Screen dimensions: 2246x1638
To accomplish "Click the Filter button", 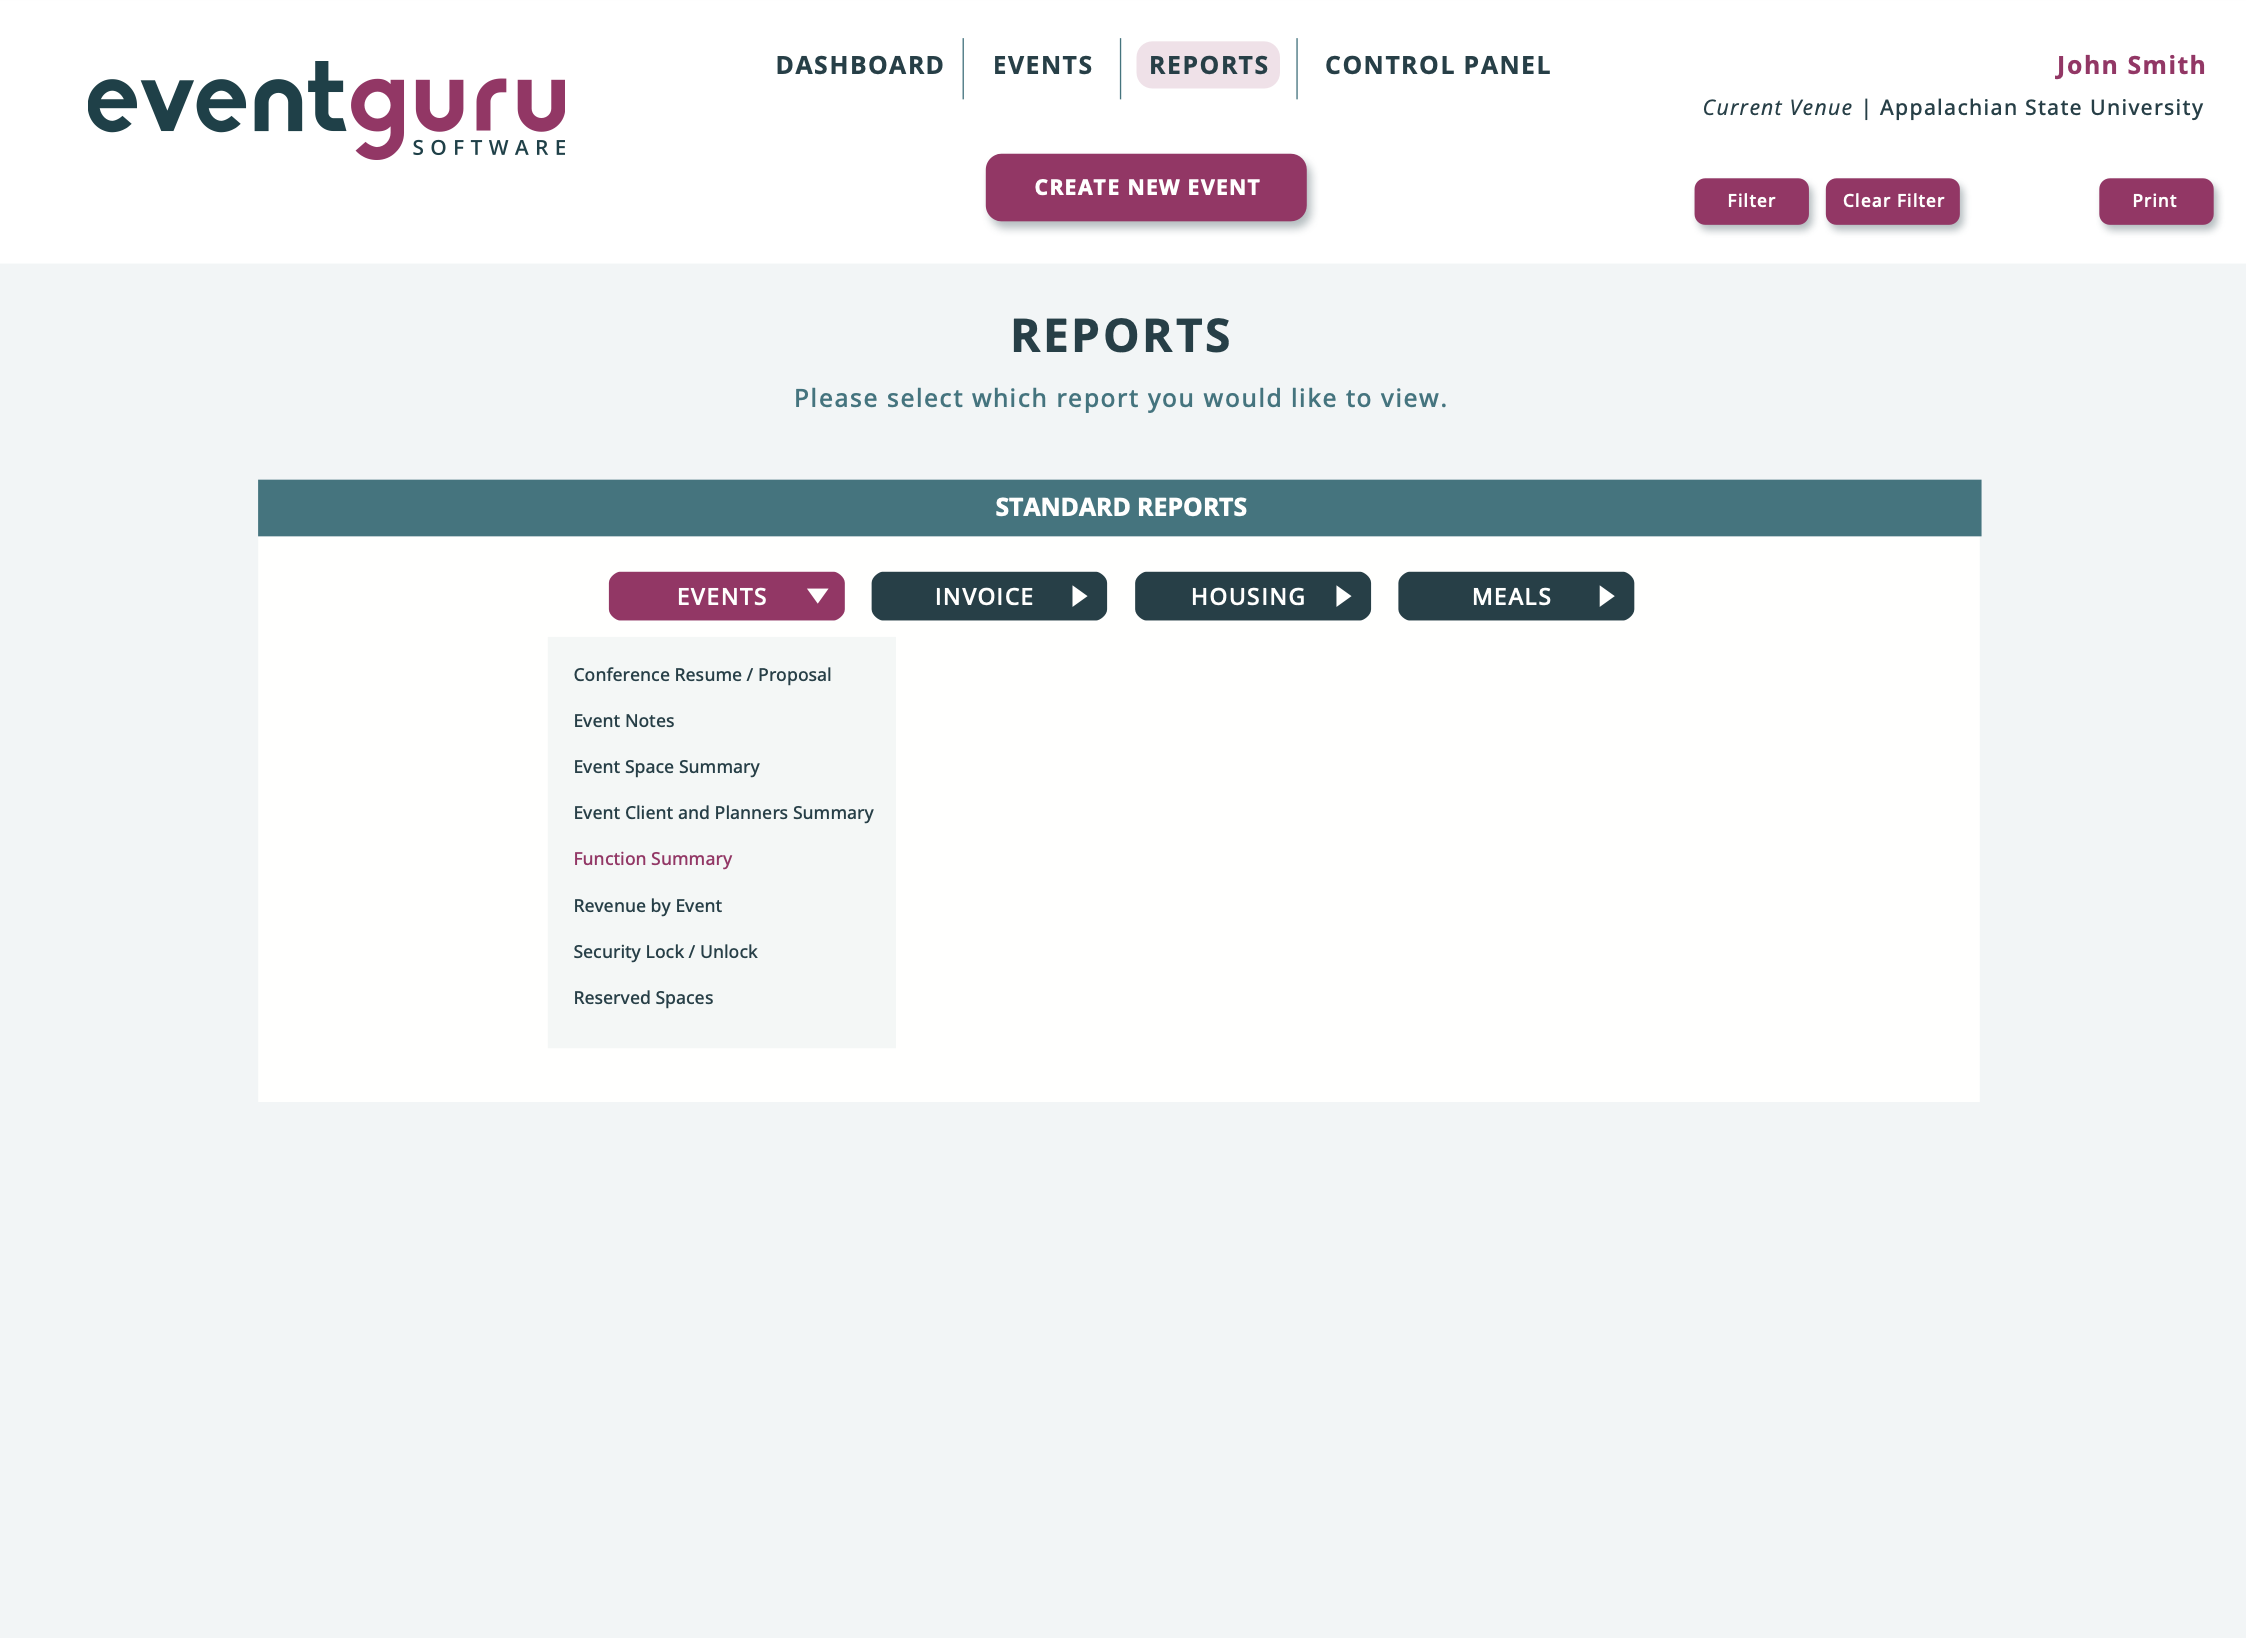I will click(1750, 201).
